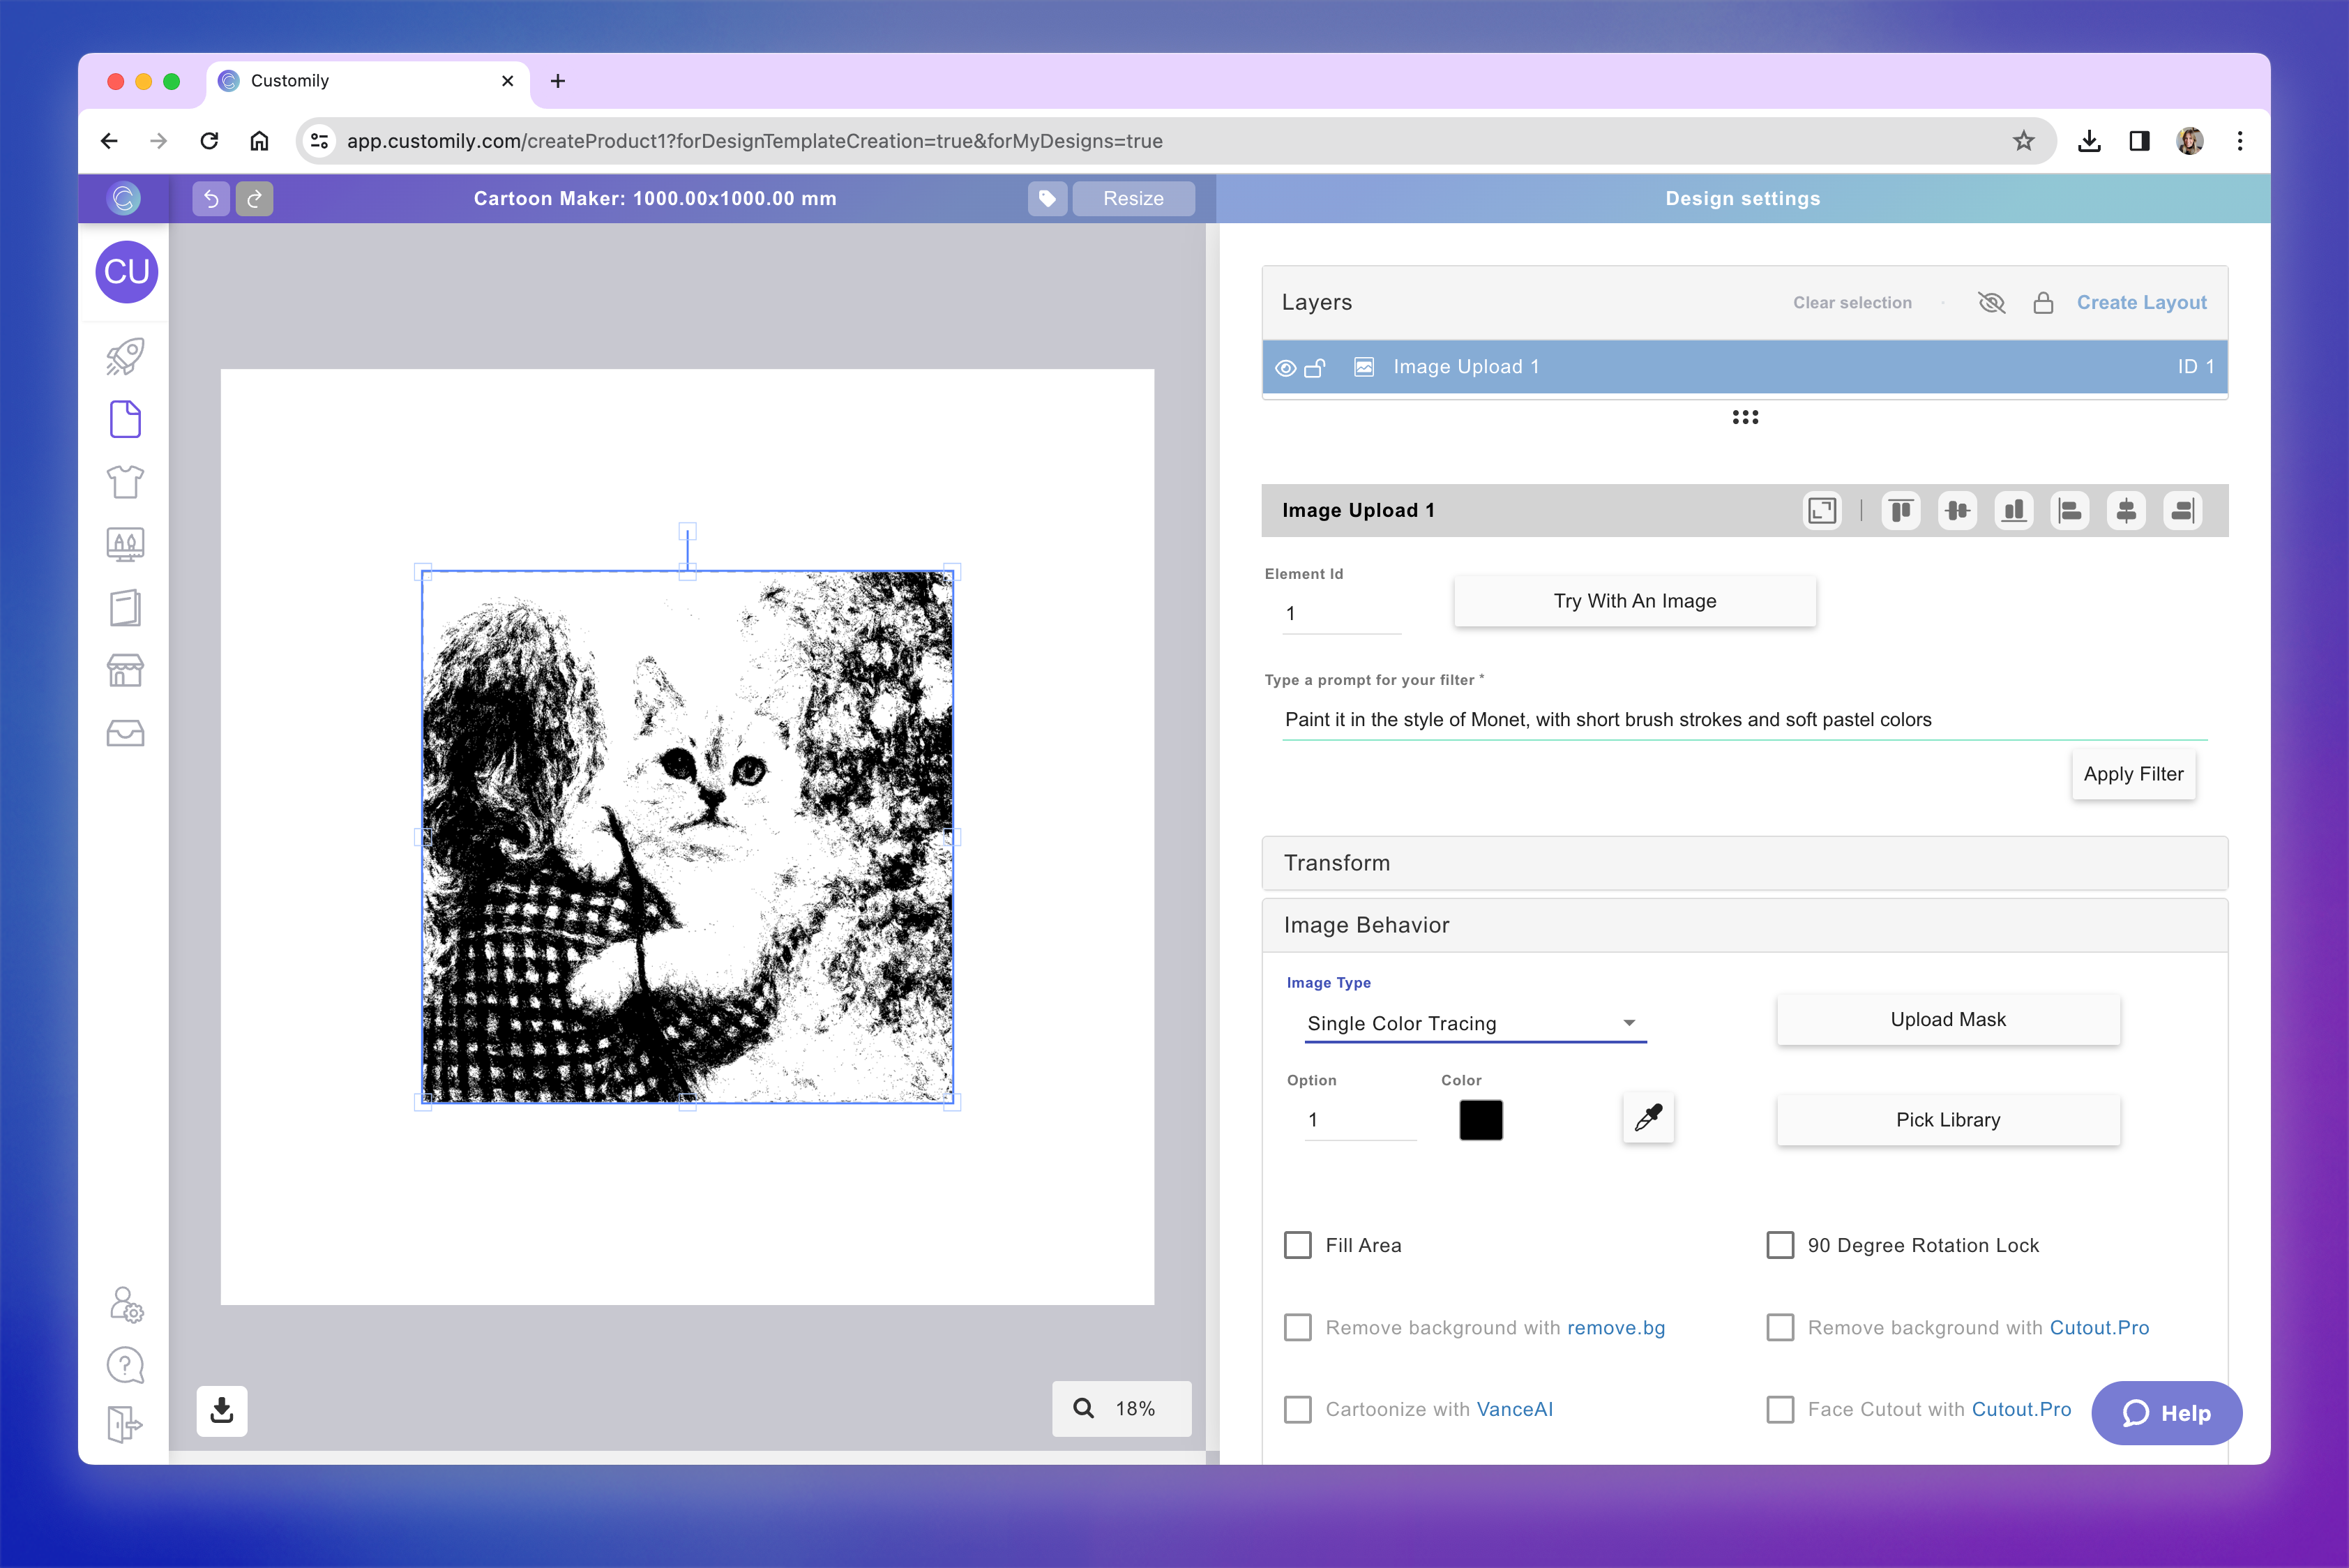Open the question mark help icon

pyautogui.click(x=125, y=1365)
